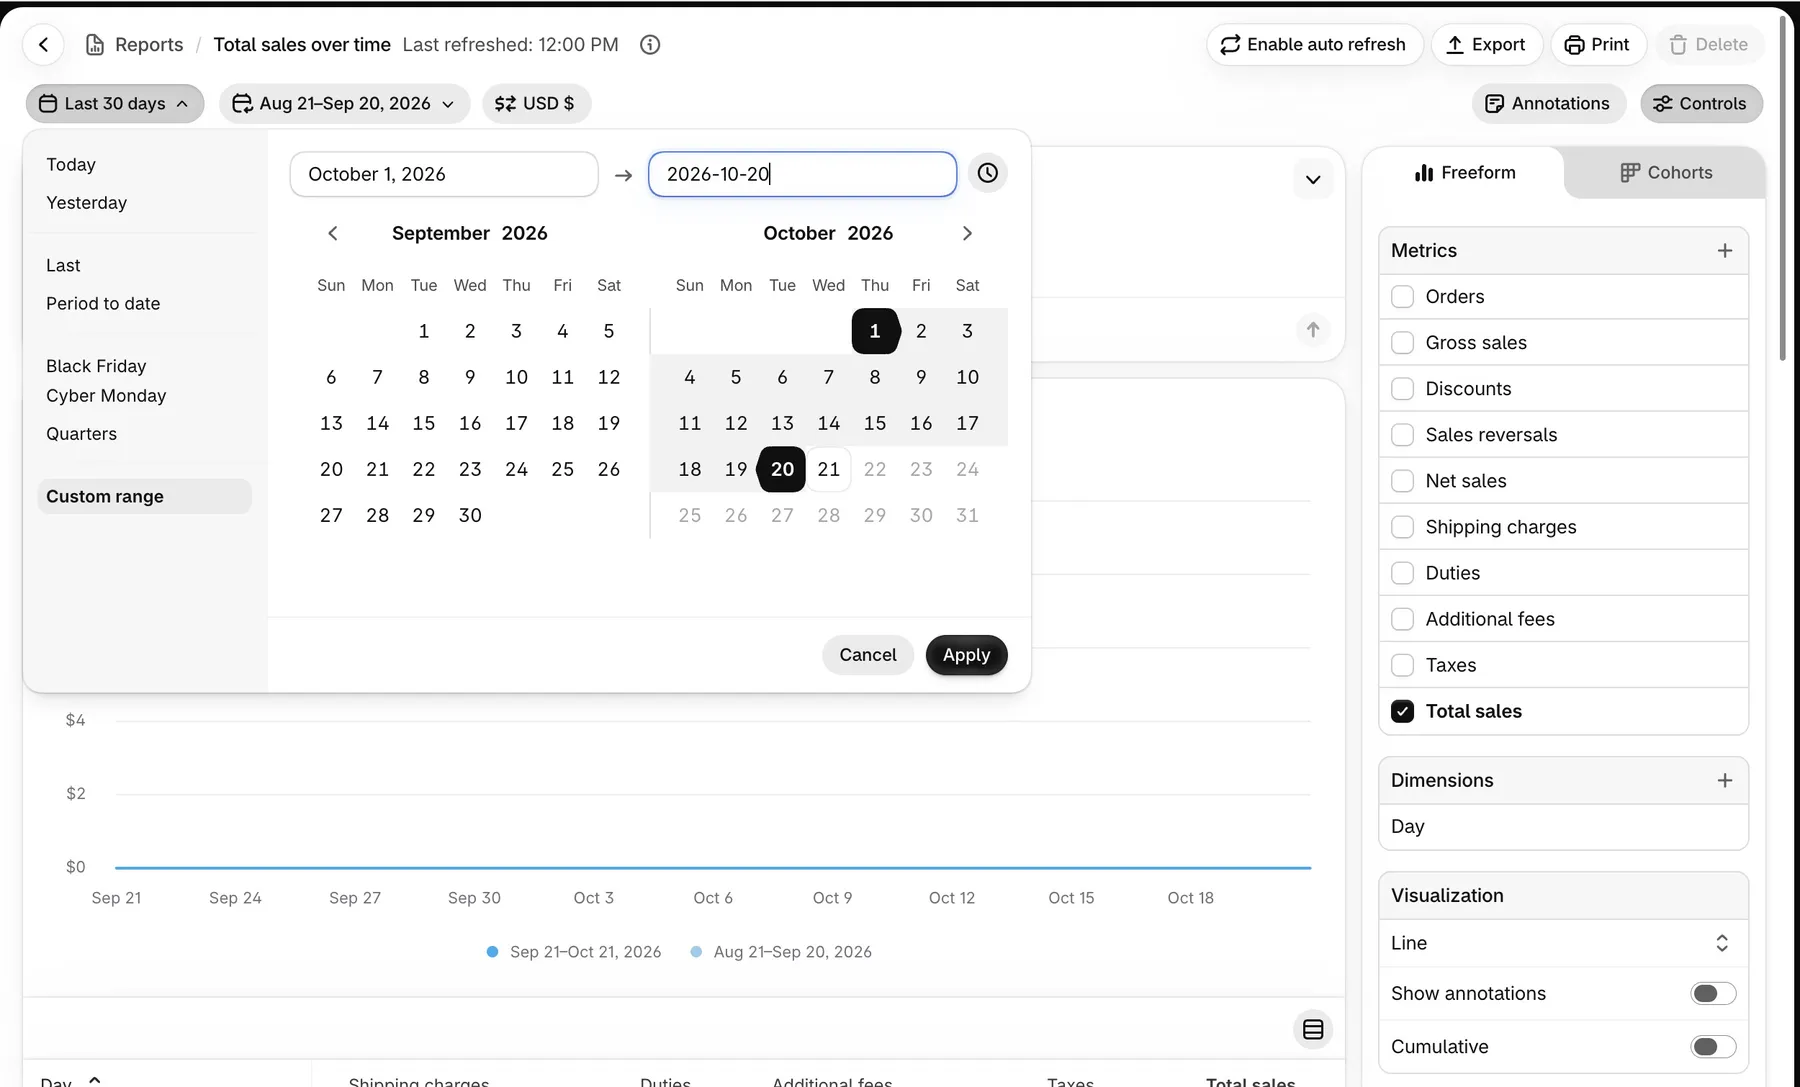The image size is (1800, 1087).
Task: Sort by Day column arrow
Action: (x=95, y=1080)
